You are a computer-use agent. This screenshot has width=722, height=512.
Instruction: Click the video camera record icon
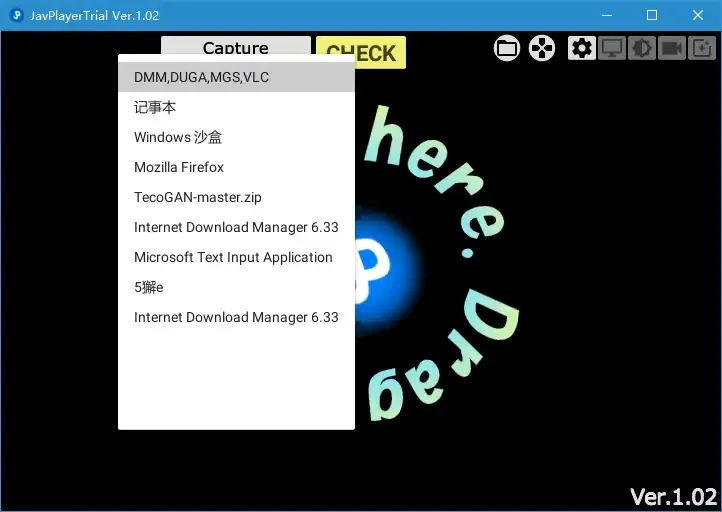pos(672,48)
